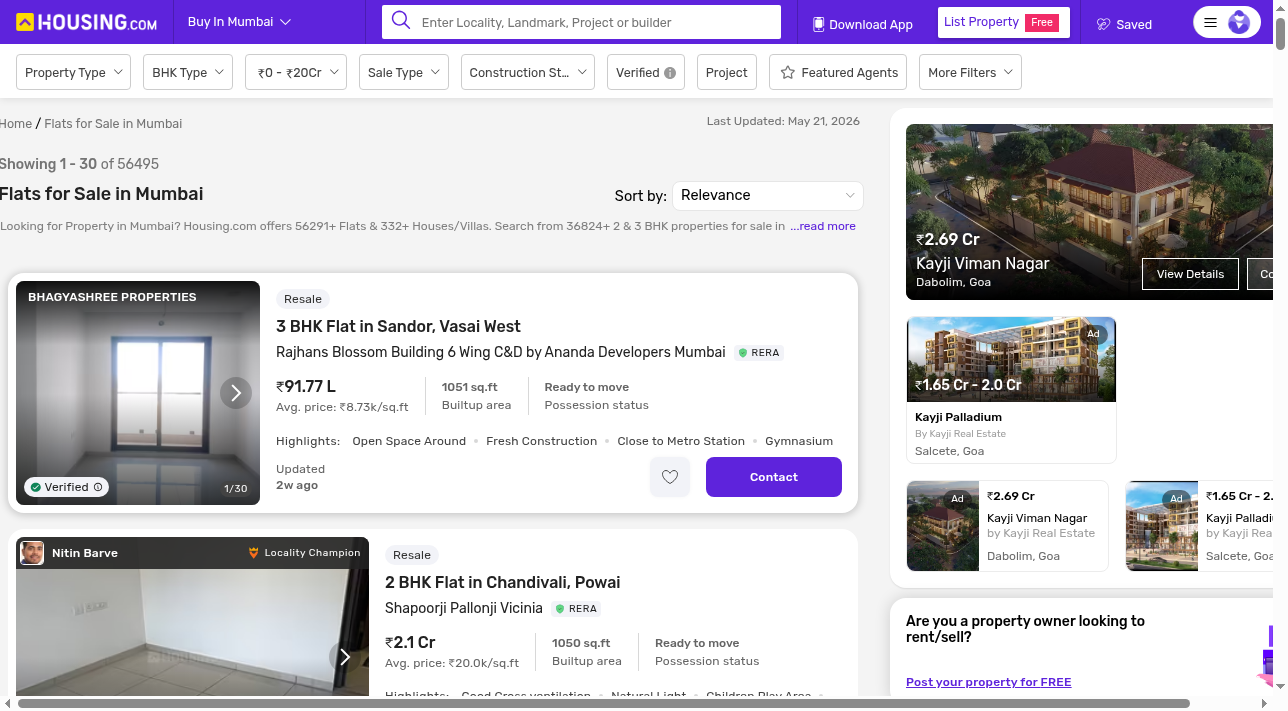Toggle the Verified filter
Image resolution: width=1288 pixels, height=711 pixels.
pyautogui.click(x=646, y=73)
